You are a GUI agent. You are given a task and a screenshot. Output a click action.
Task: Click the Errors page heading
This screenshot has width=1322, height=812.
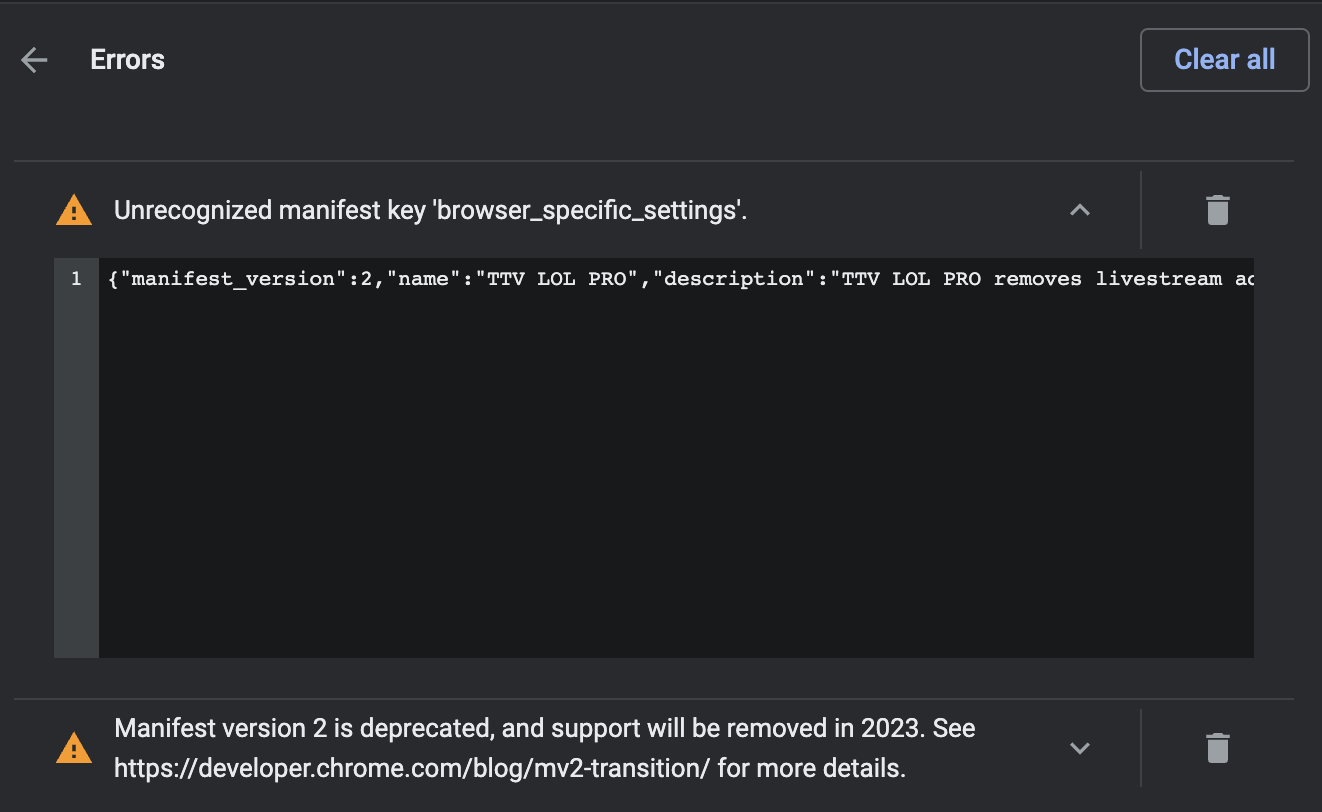(x=127, y=59)
